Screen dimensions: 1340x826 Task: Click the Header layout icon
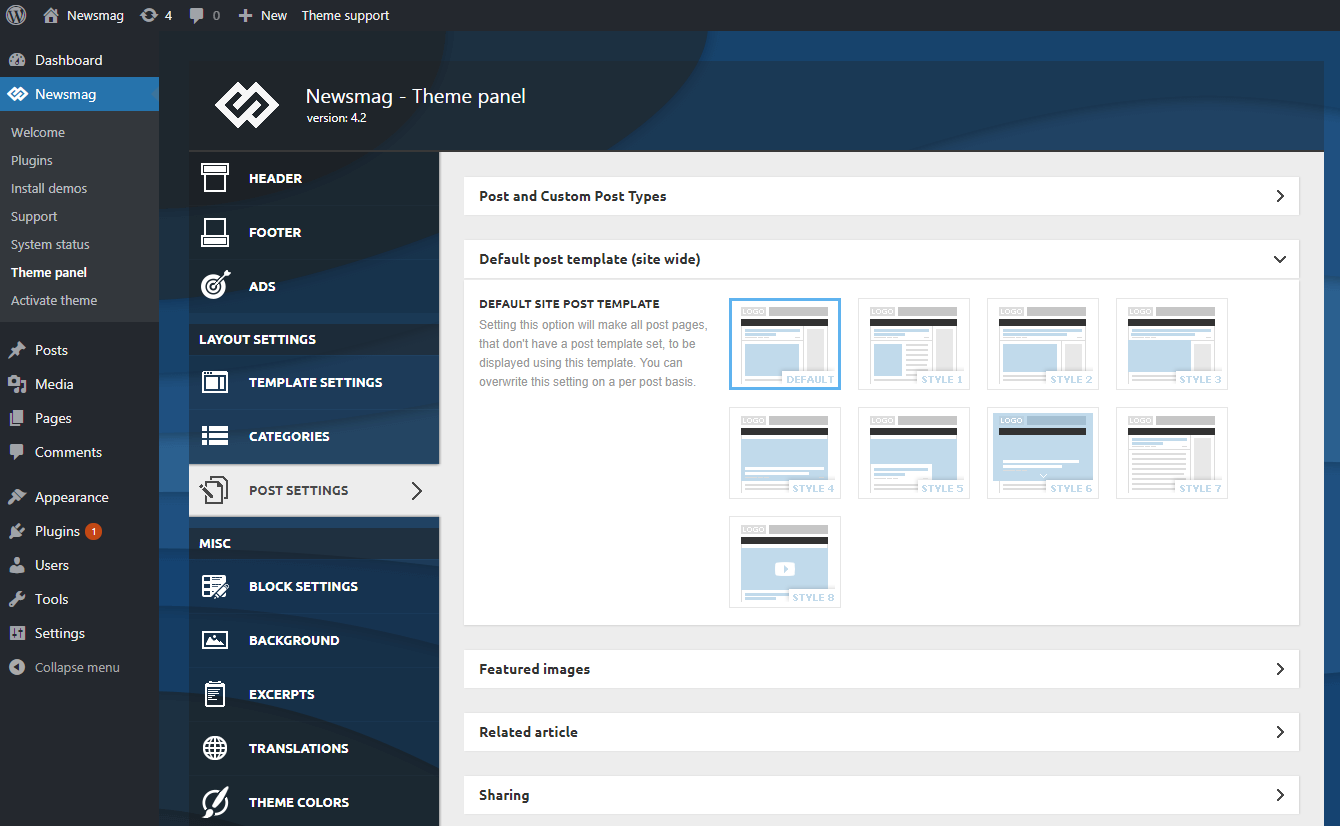tap(215, 178)
